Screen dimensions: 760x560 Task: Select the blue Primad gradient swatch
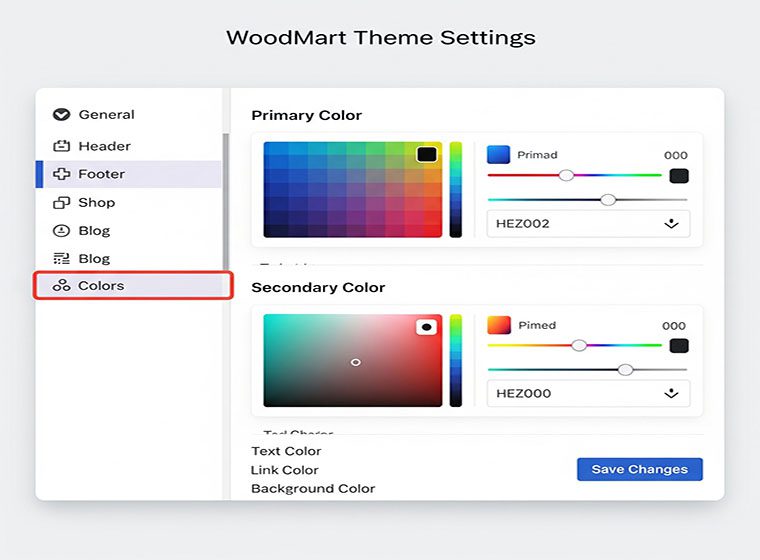pos(498,155)
